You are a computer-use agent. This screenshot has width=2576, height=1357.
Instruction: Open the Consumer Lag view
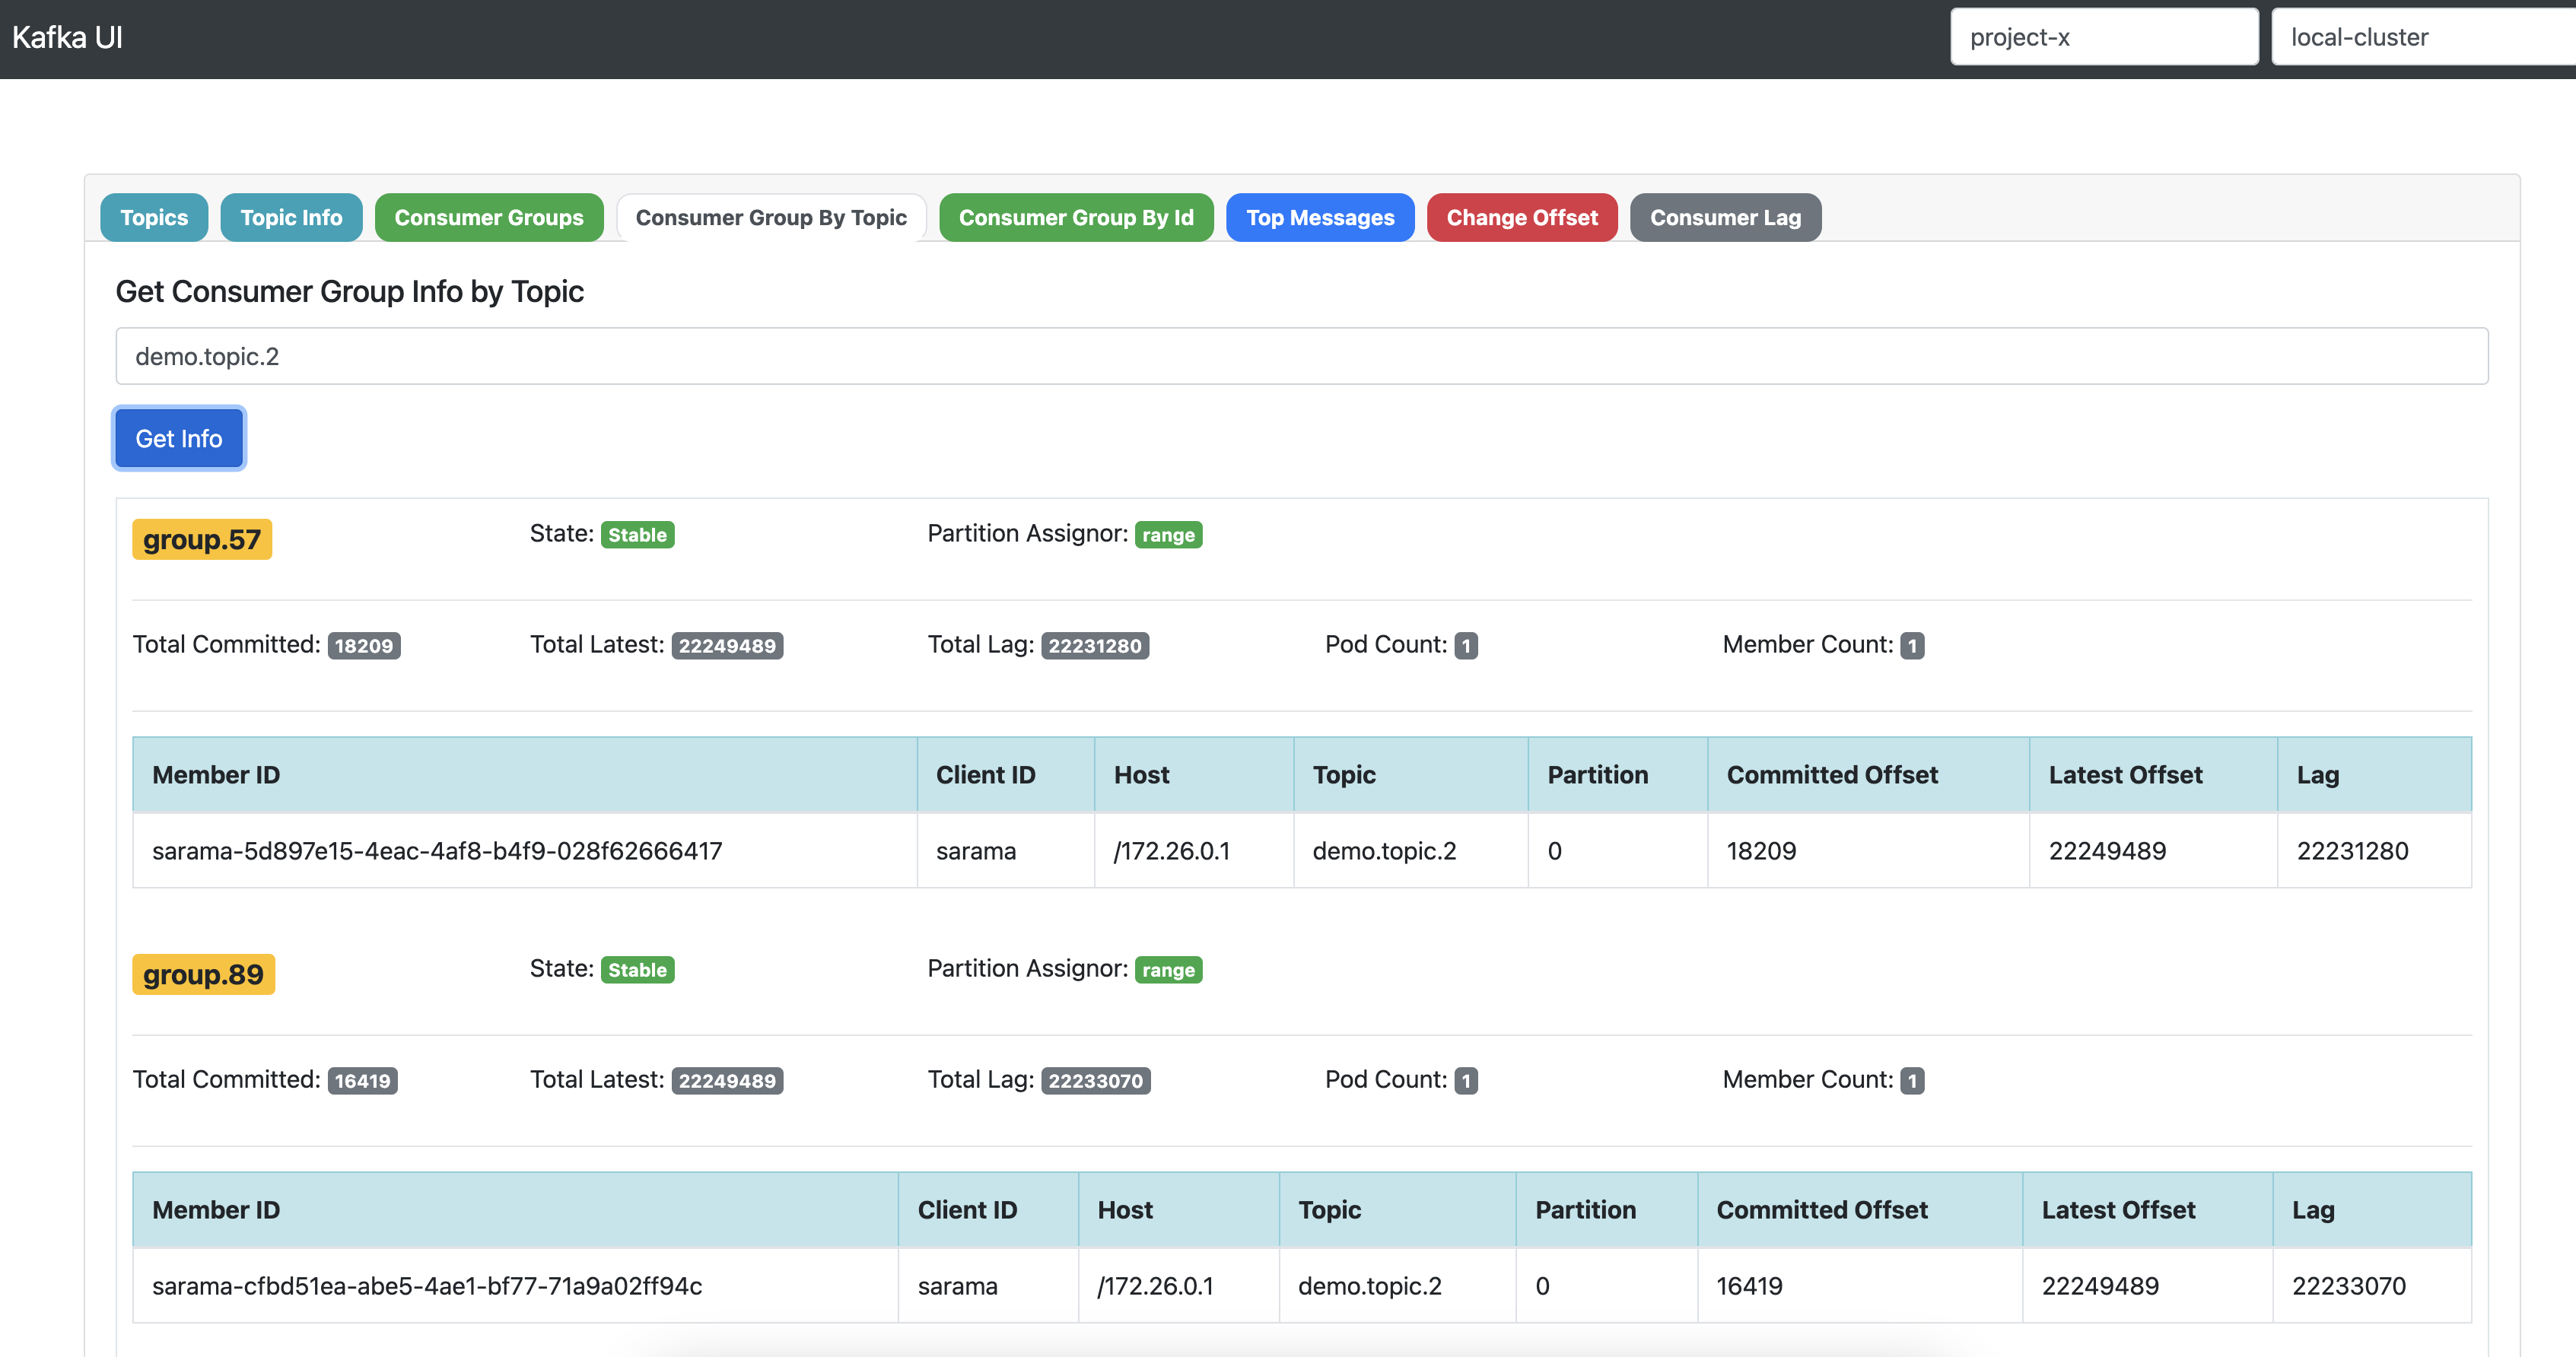[x=1726, y=216]
